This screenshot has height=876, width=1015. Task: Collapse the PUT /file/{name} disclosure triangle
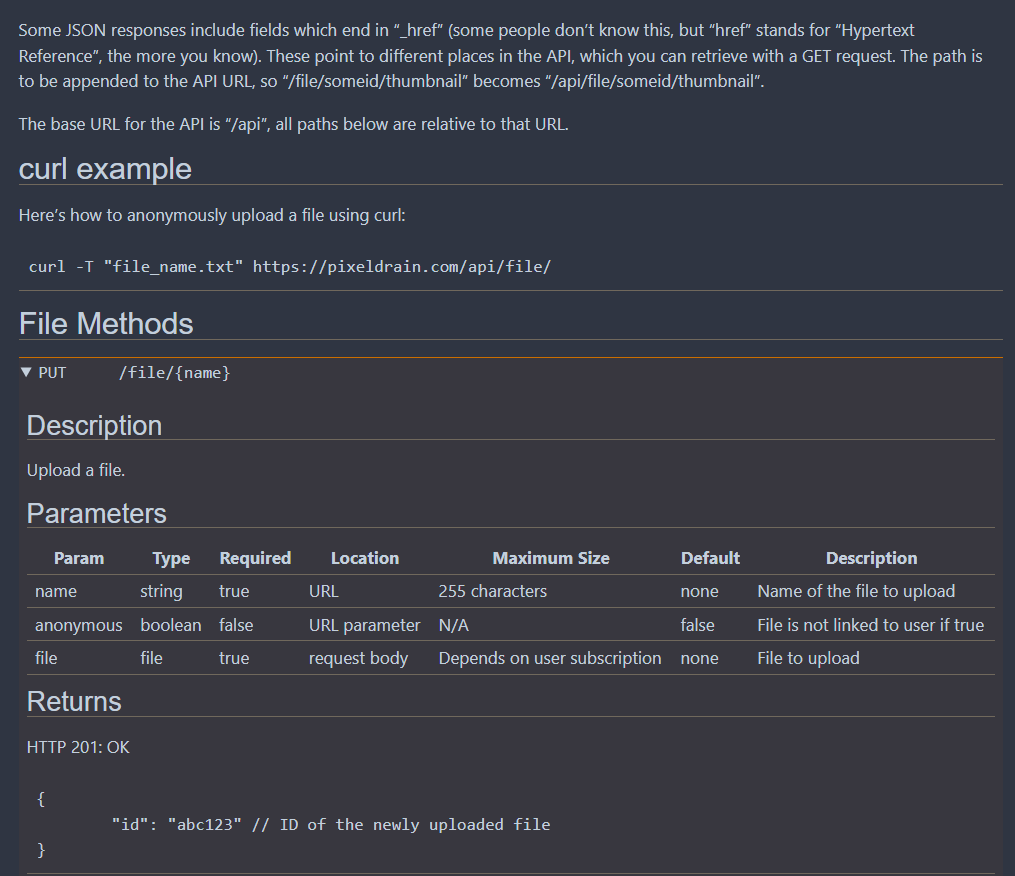[26, 373]
